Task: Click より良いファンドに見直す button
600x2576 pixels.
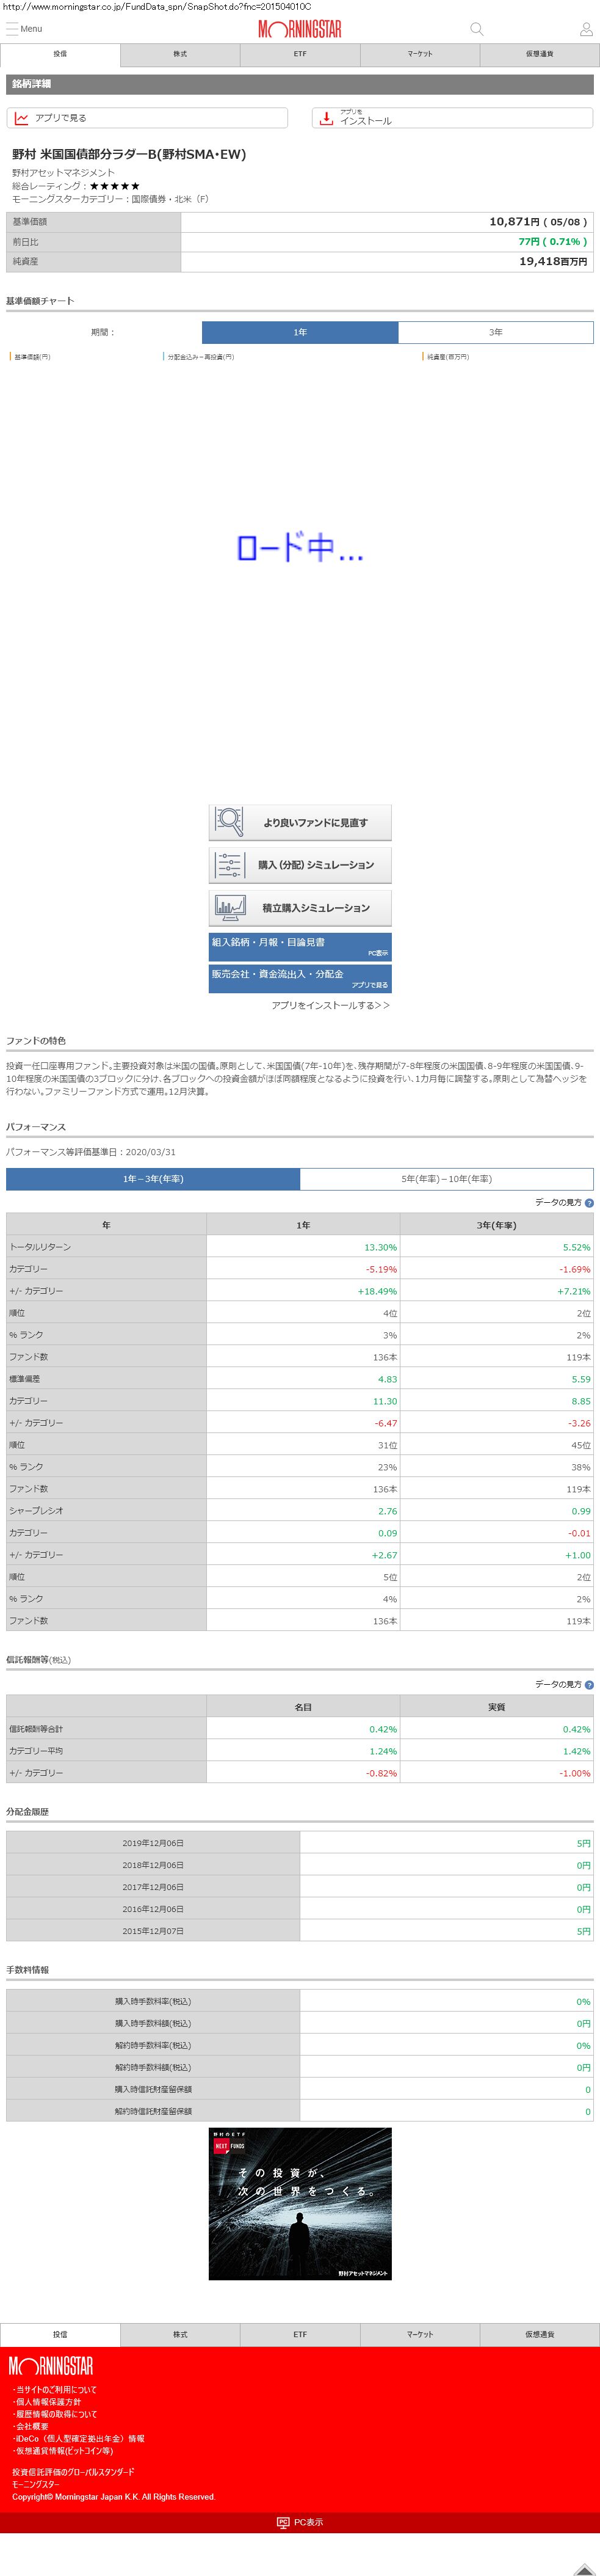Action: pos(300,822)
